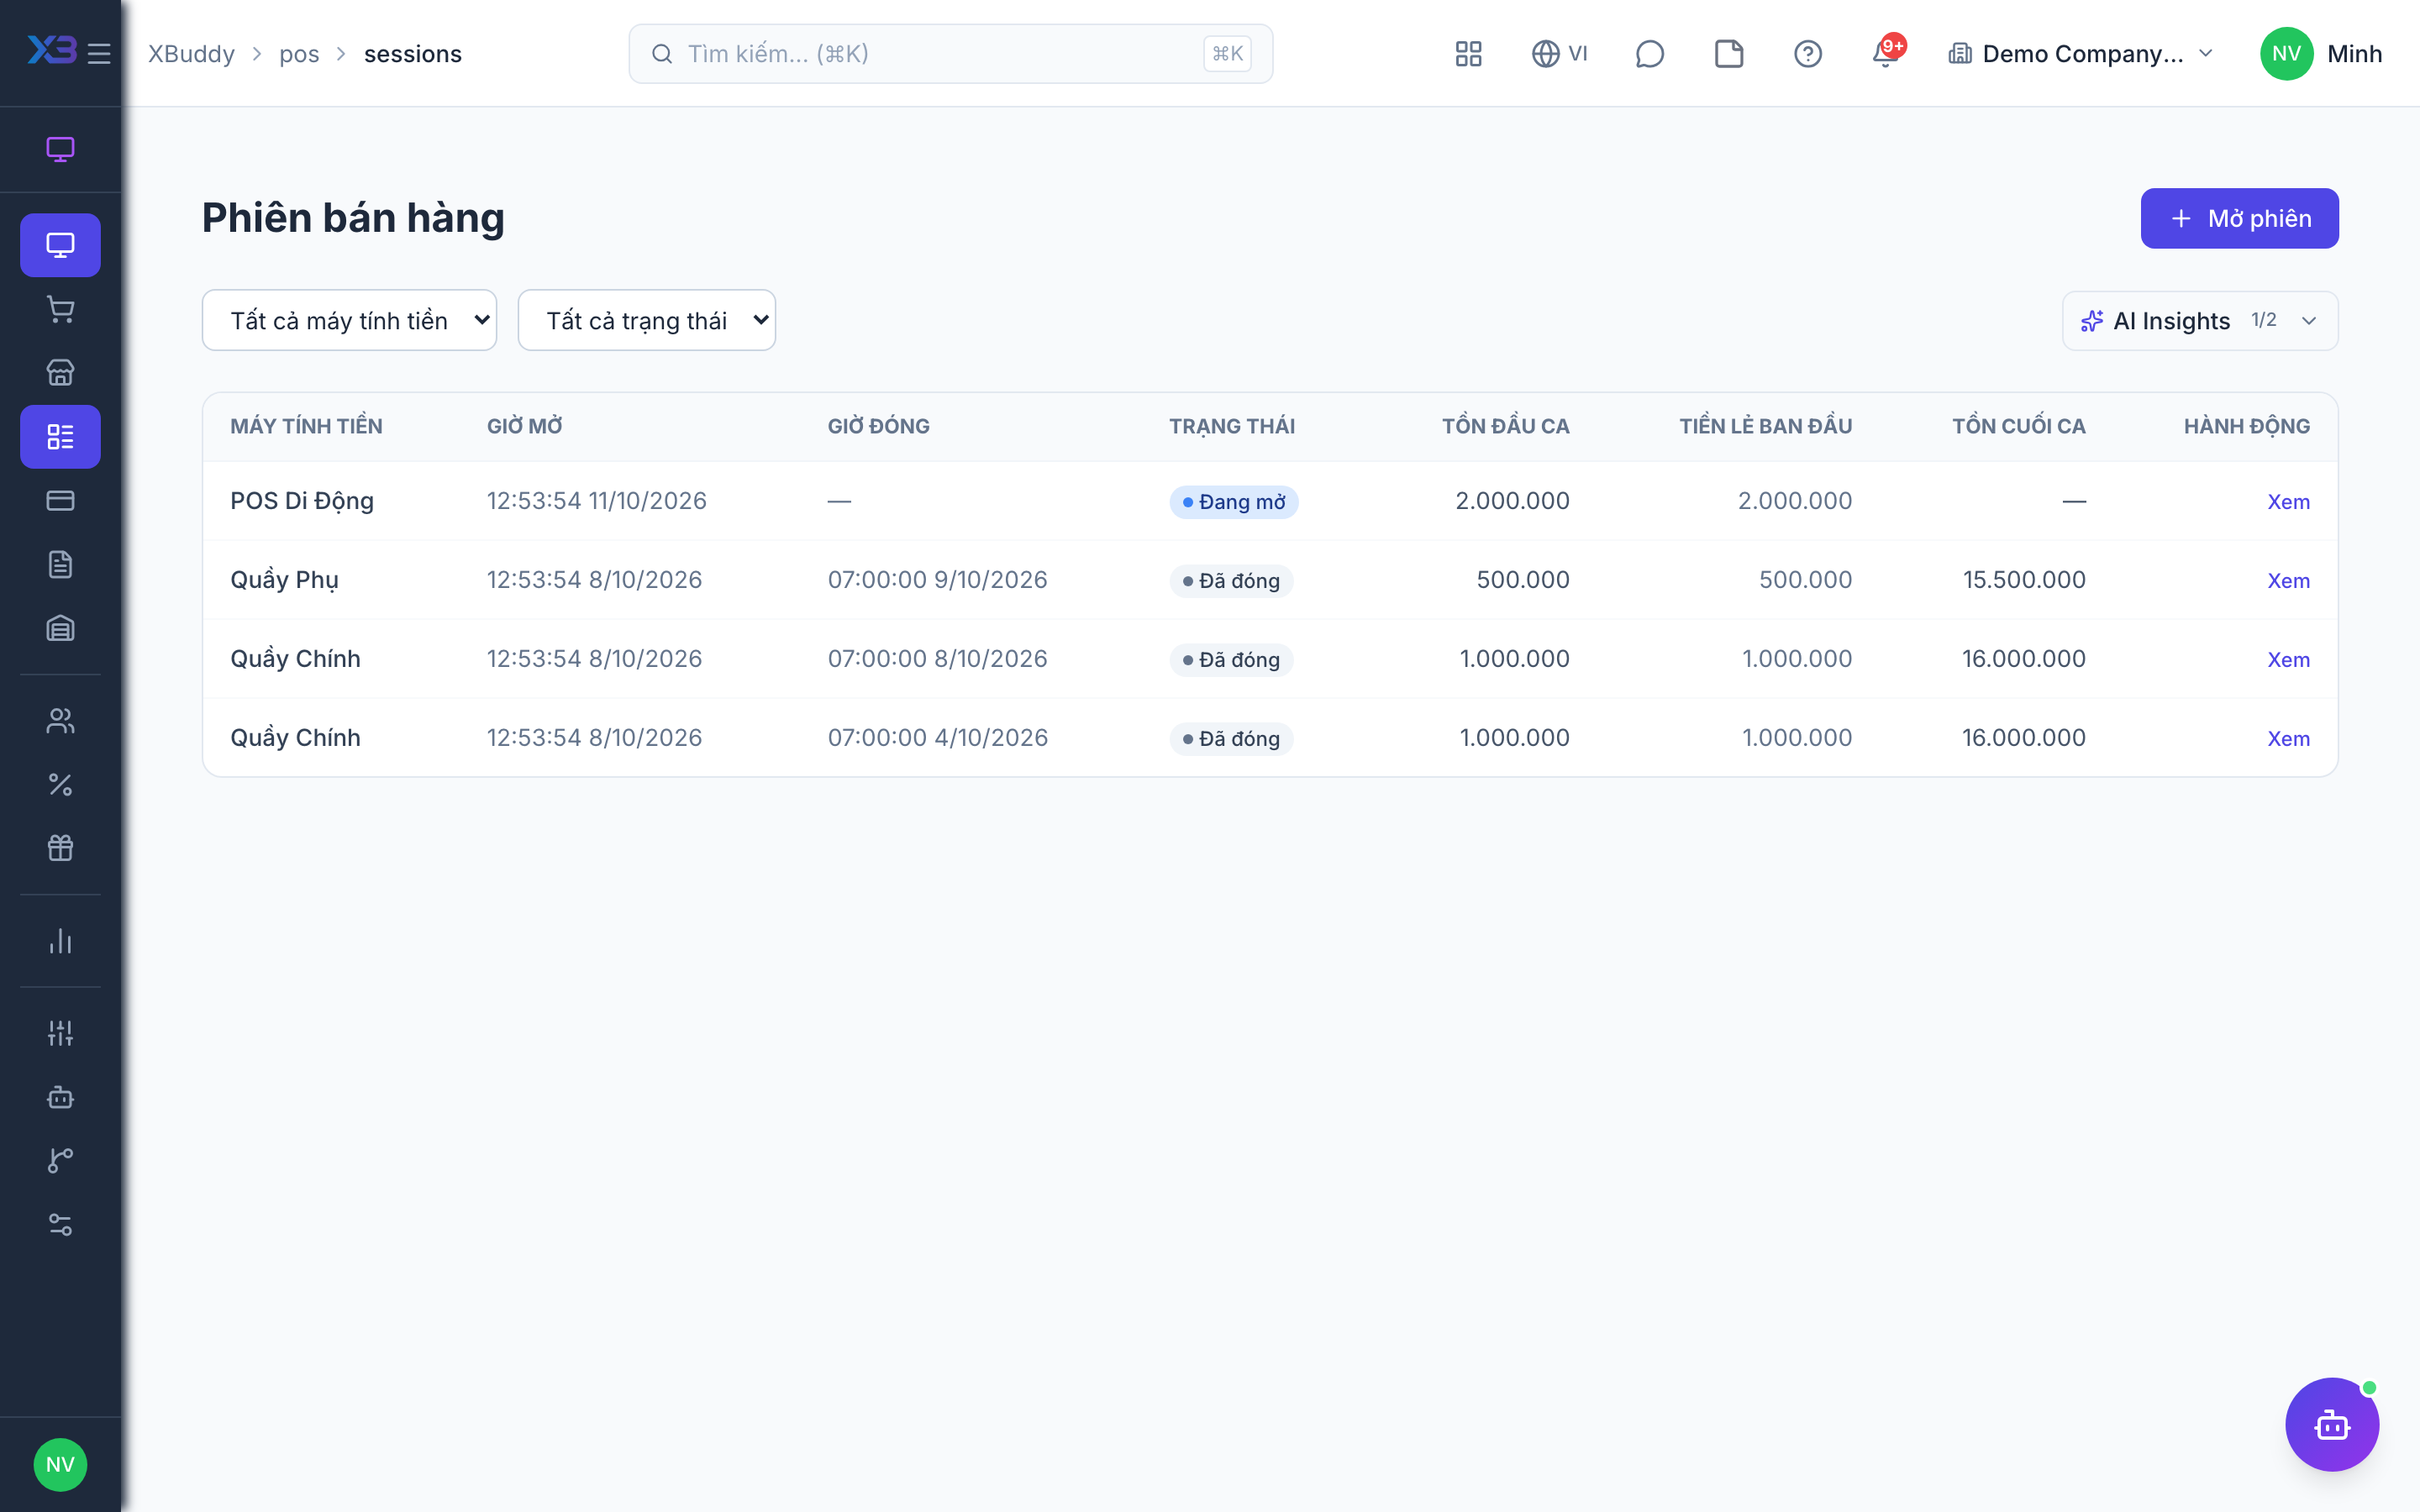This screenshot has width=2420, height=1512.
Task: Open the warehouse sidebar icon
Action: 60,629
